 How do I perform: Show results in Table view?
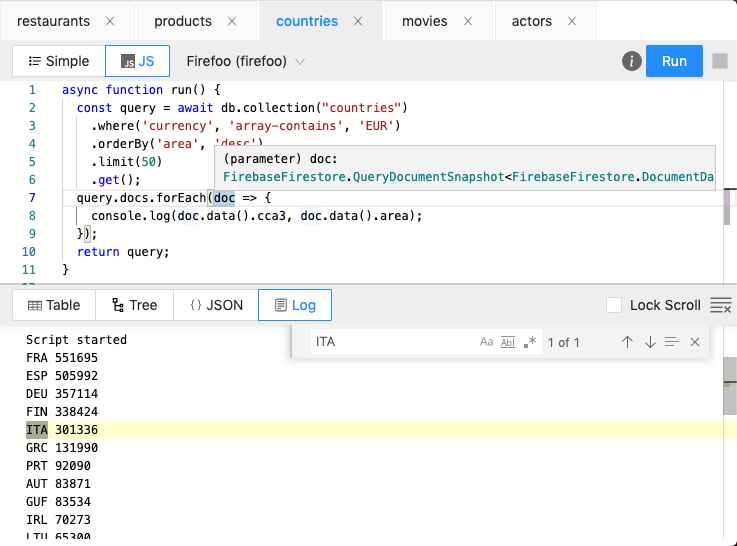(x=54, y=305)
